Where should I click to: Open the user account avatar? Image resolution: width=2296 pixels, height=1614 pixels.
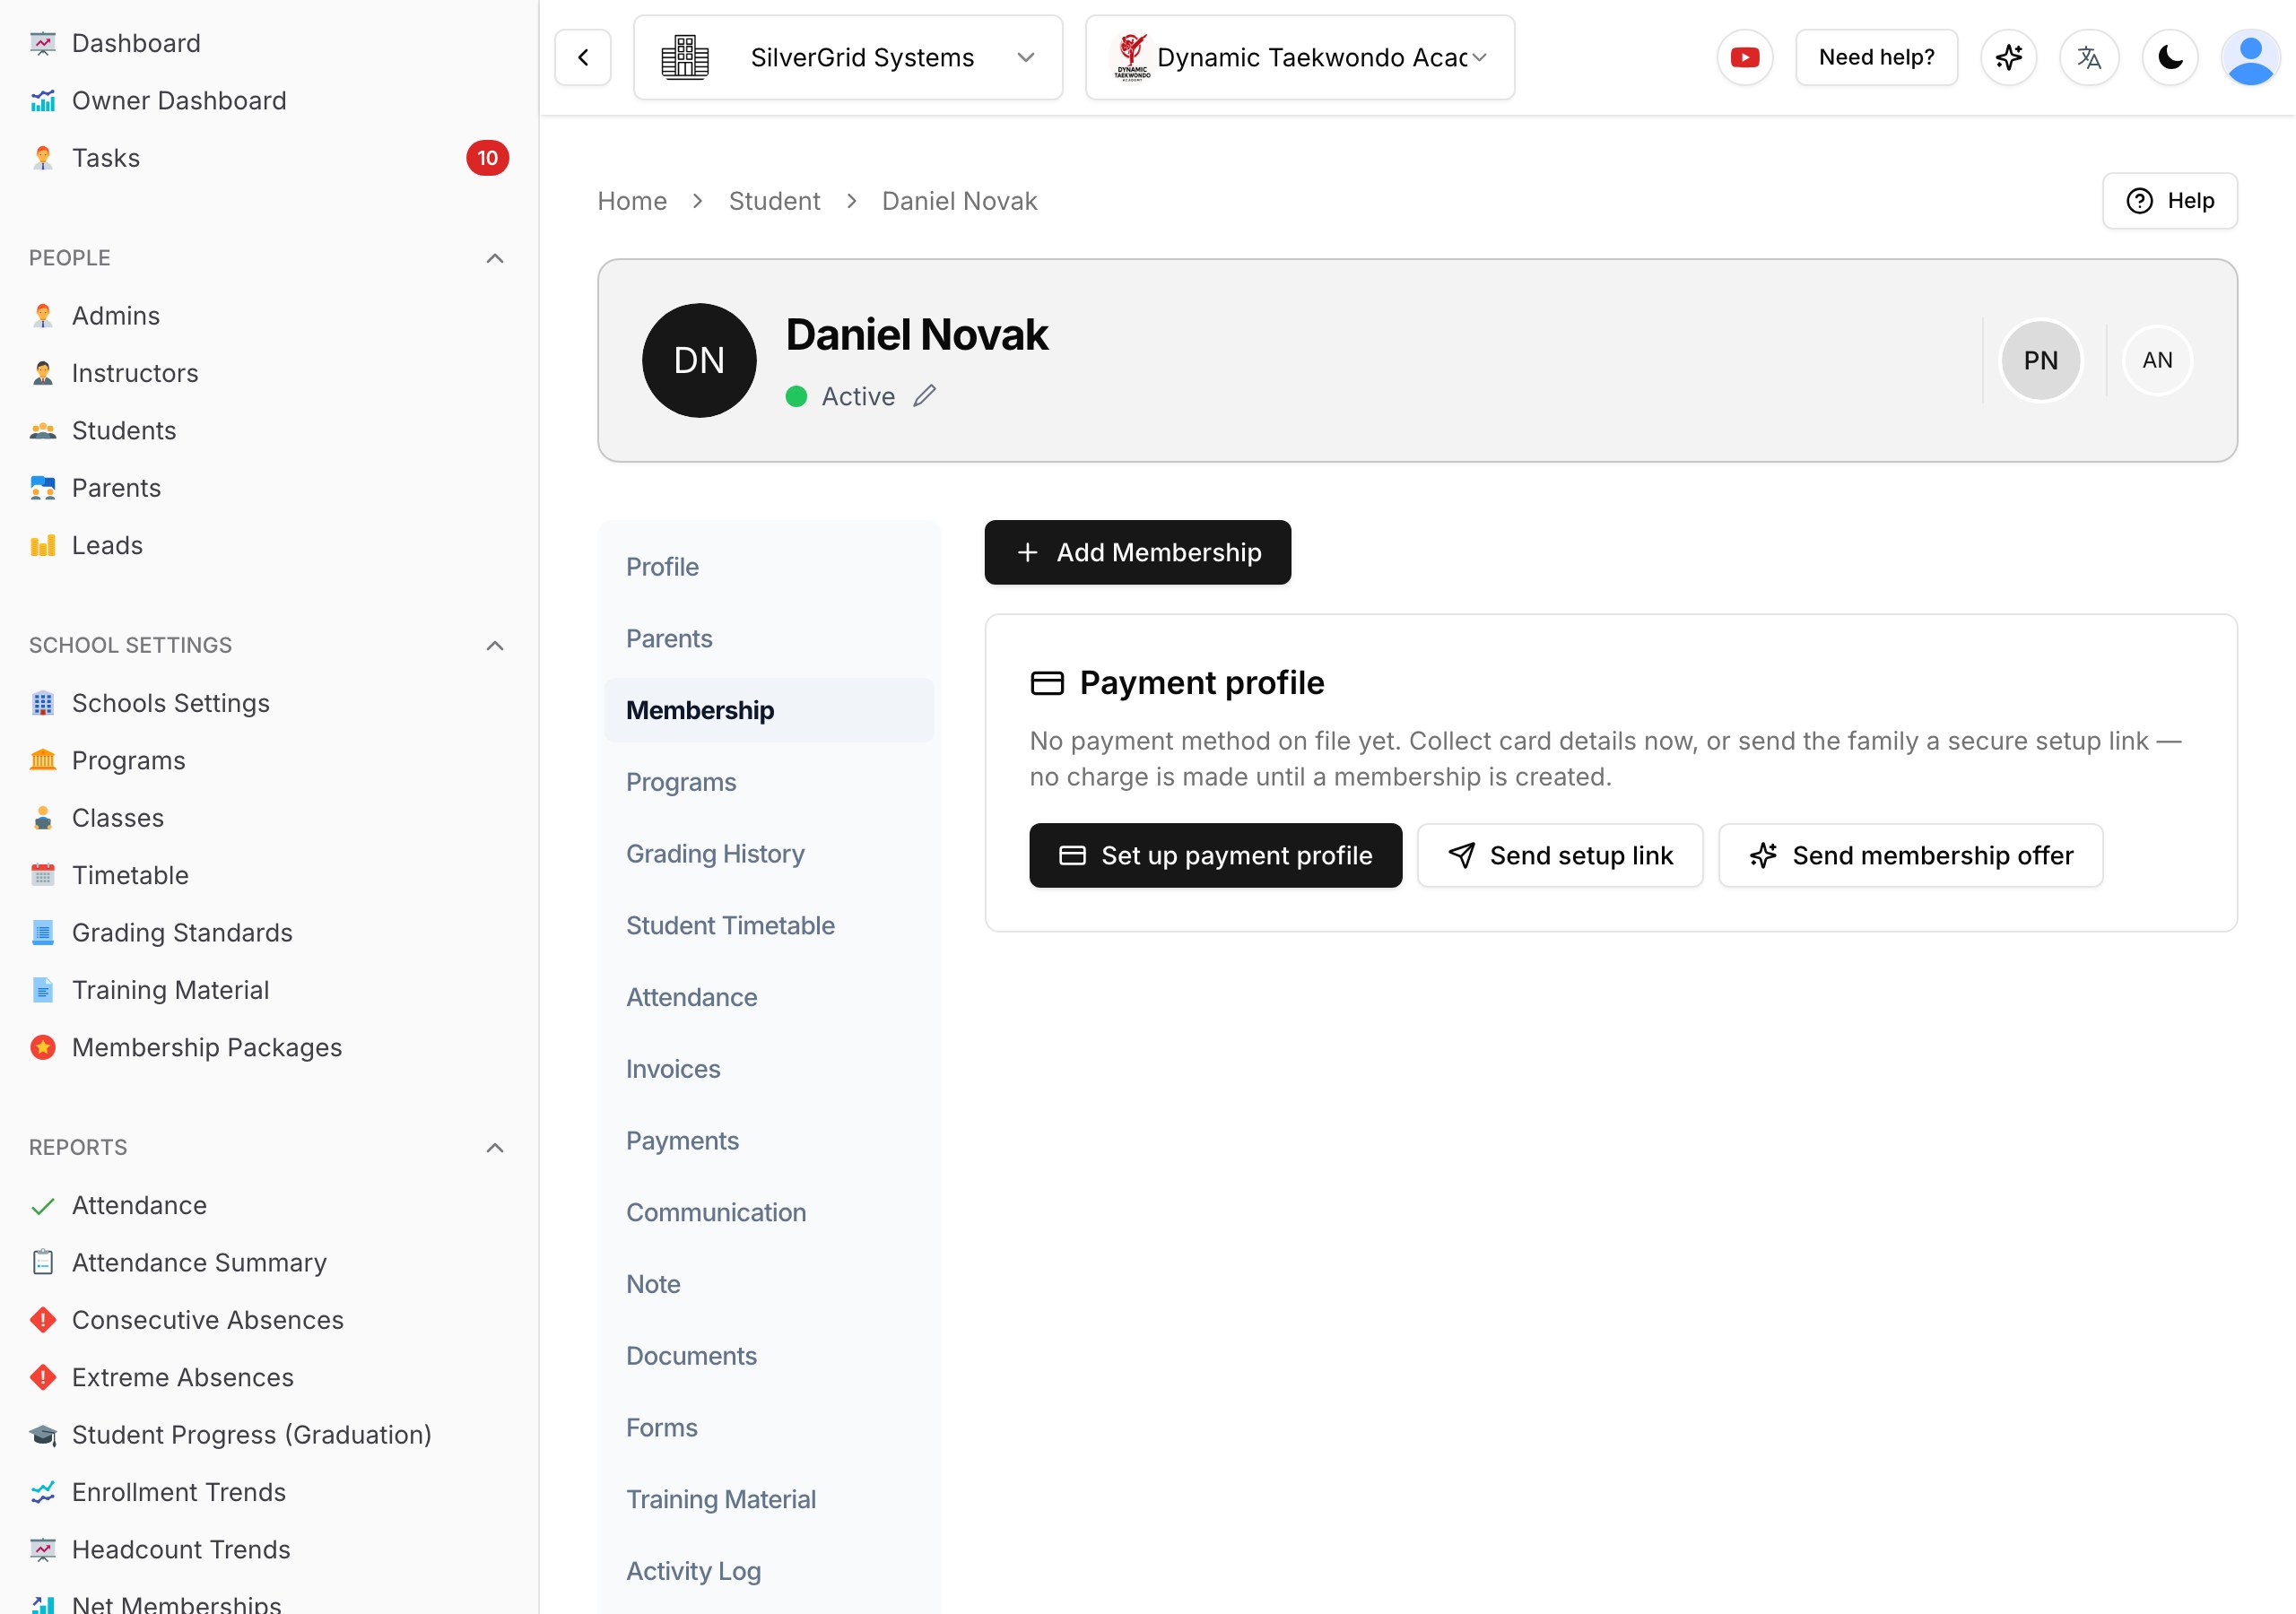(x=2251, y=58)
